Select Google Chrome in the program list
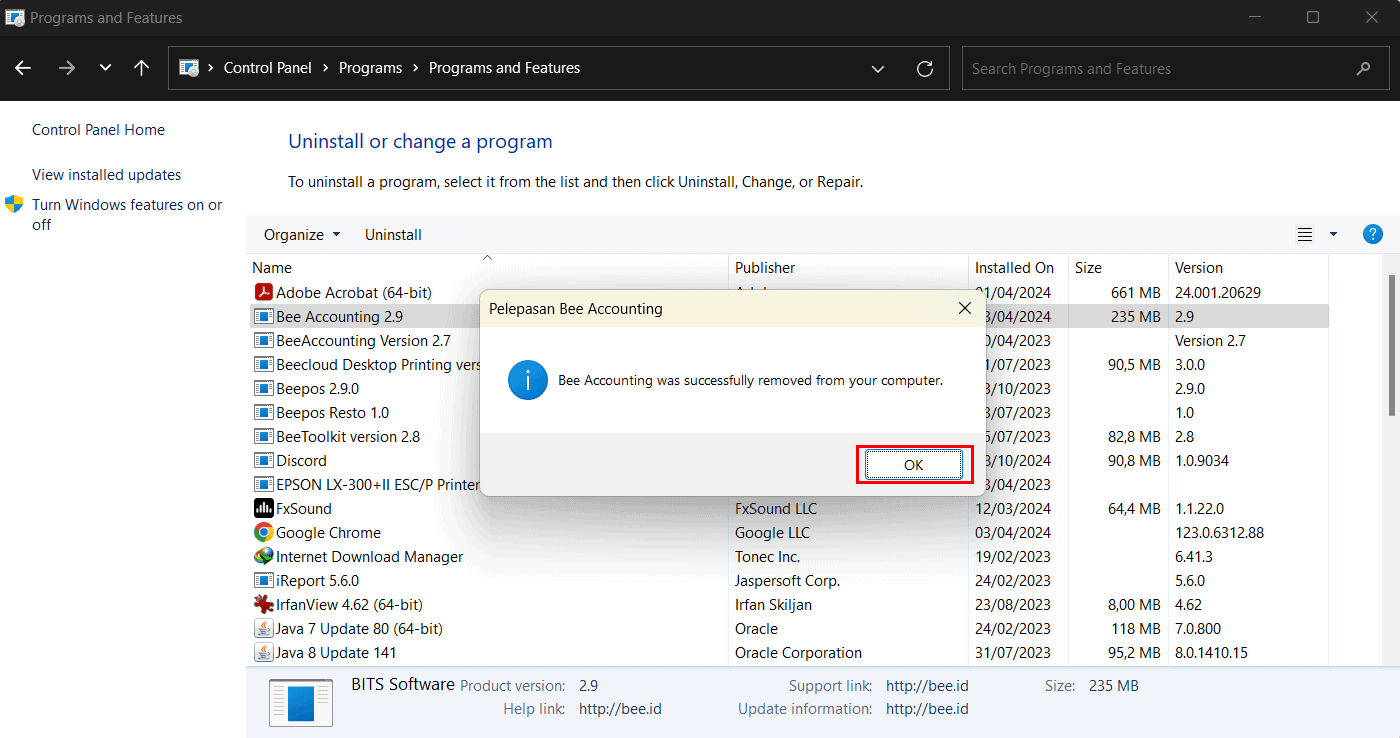Viewport: 1400px width, 738px height. tap(328, 533)
